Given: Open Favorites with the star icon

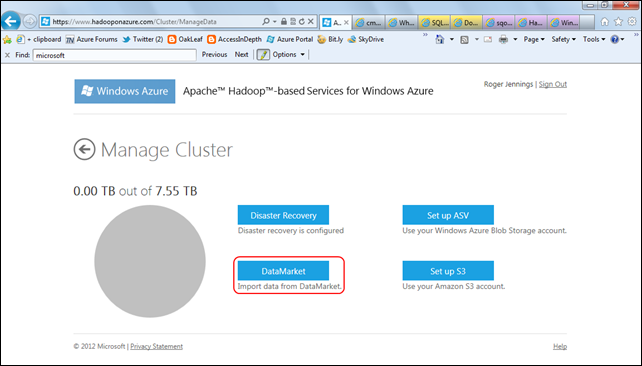Looking at the screenshot, I should click(x=618, y=22).
